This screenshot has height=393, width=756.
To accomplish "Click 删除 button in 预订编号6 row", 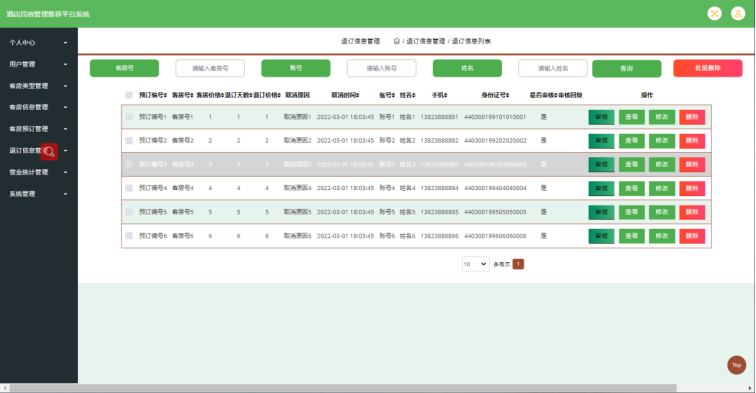I will click(x=692, y=236).
